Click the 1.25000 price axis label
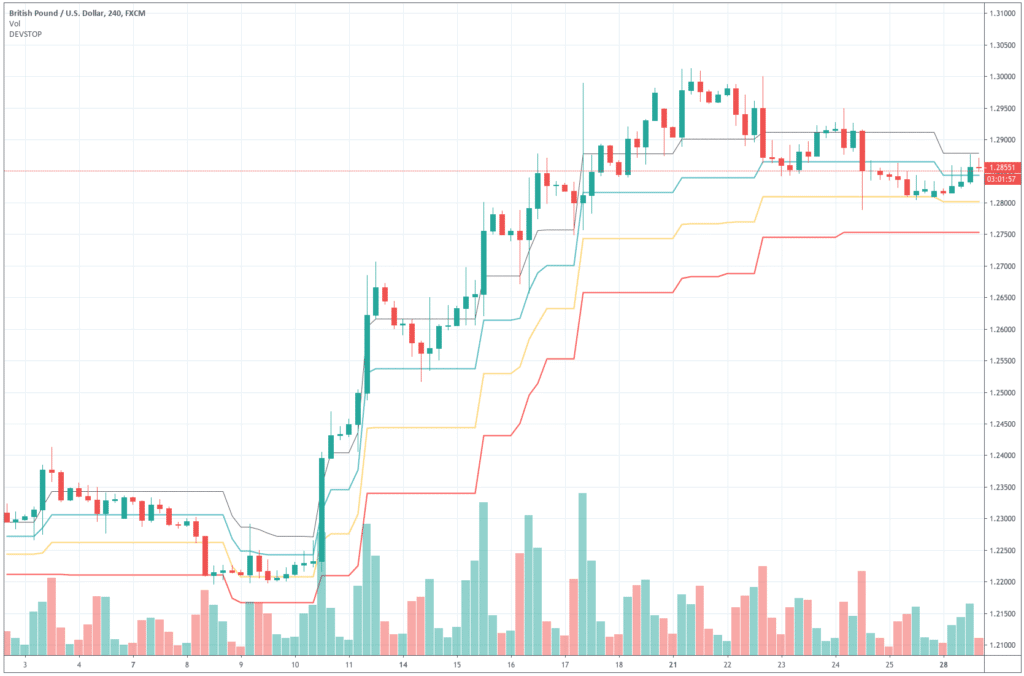This screenshot has height=676, width=1024. tap(1002, 393)
